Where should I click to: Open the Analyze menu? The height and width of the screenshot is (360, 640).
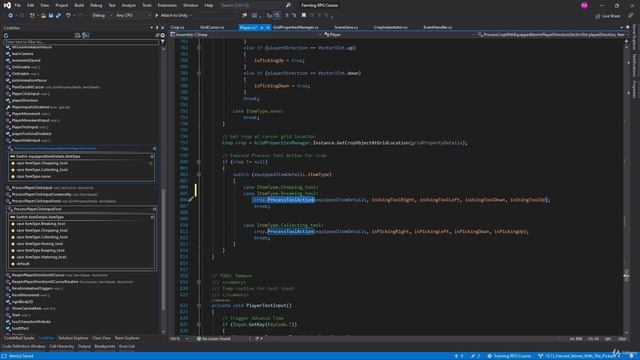(x=129, y=5)
